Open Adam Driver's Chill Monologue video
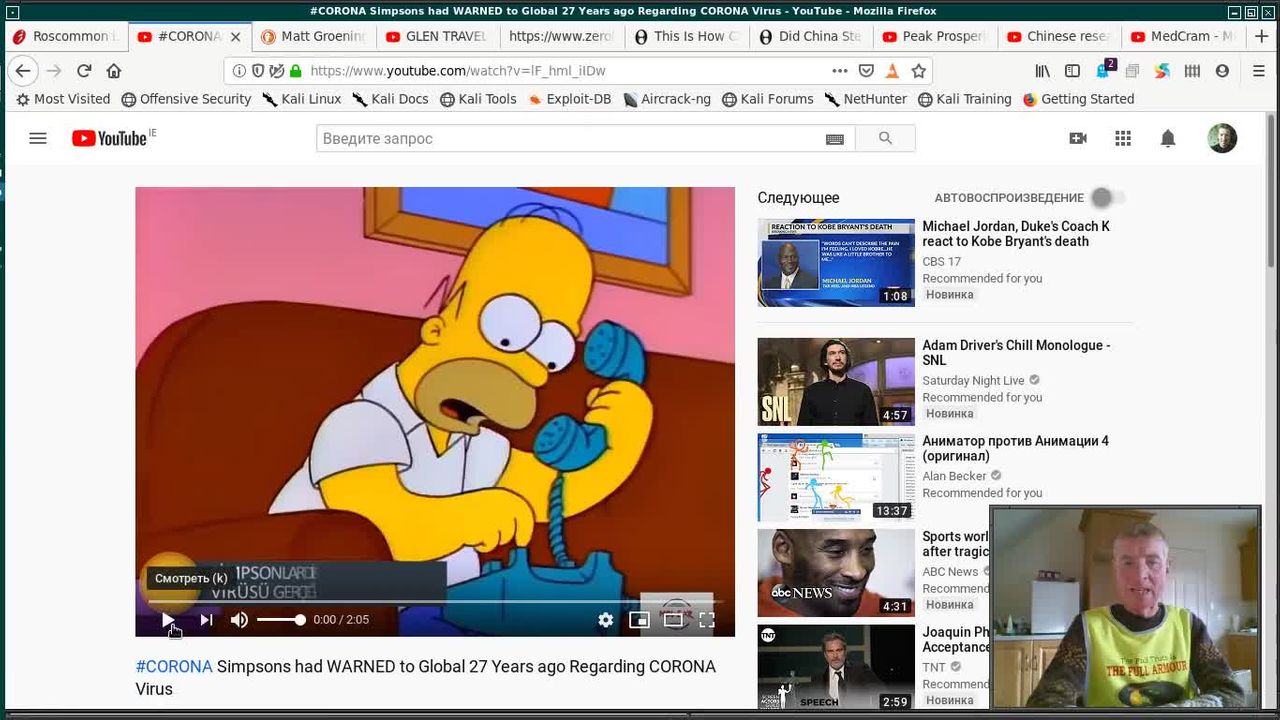 (1015, 353)
